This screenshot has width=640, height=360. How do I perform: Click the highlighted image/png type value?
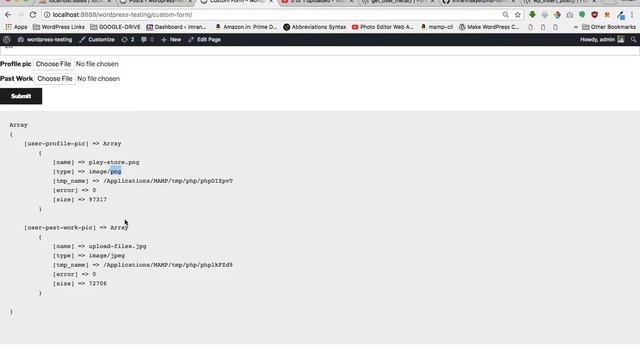click(x=105, y=172)
